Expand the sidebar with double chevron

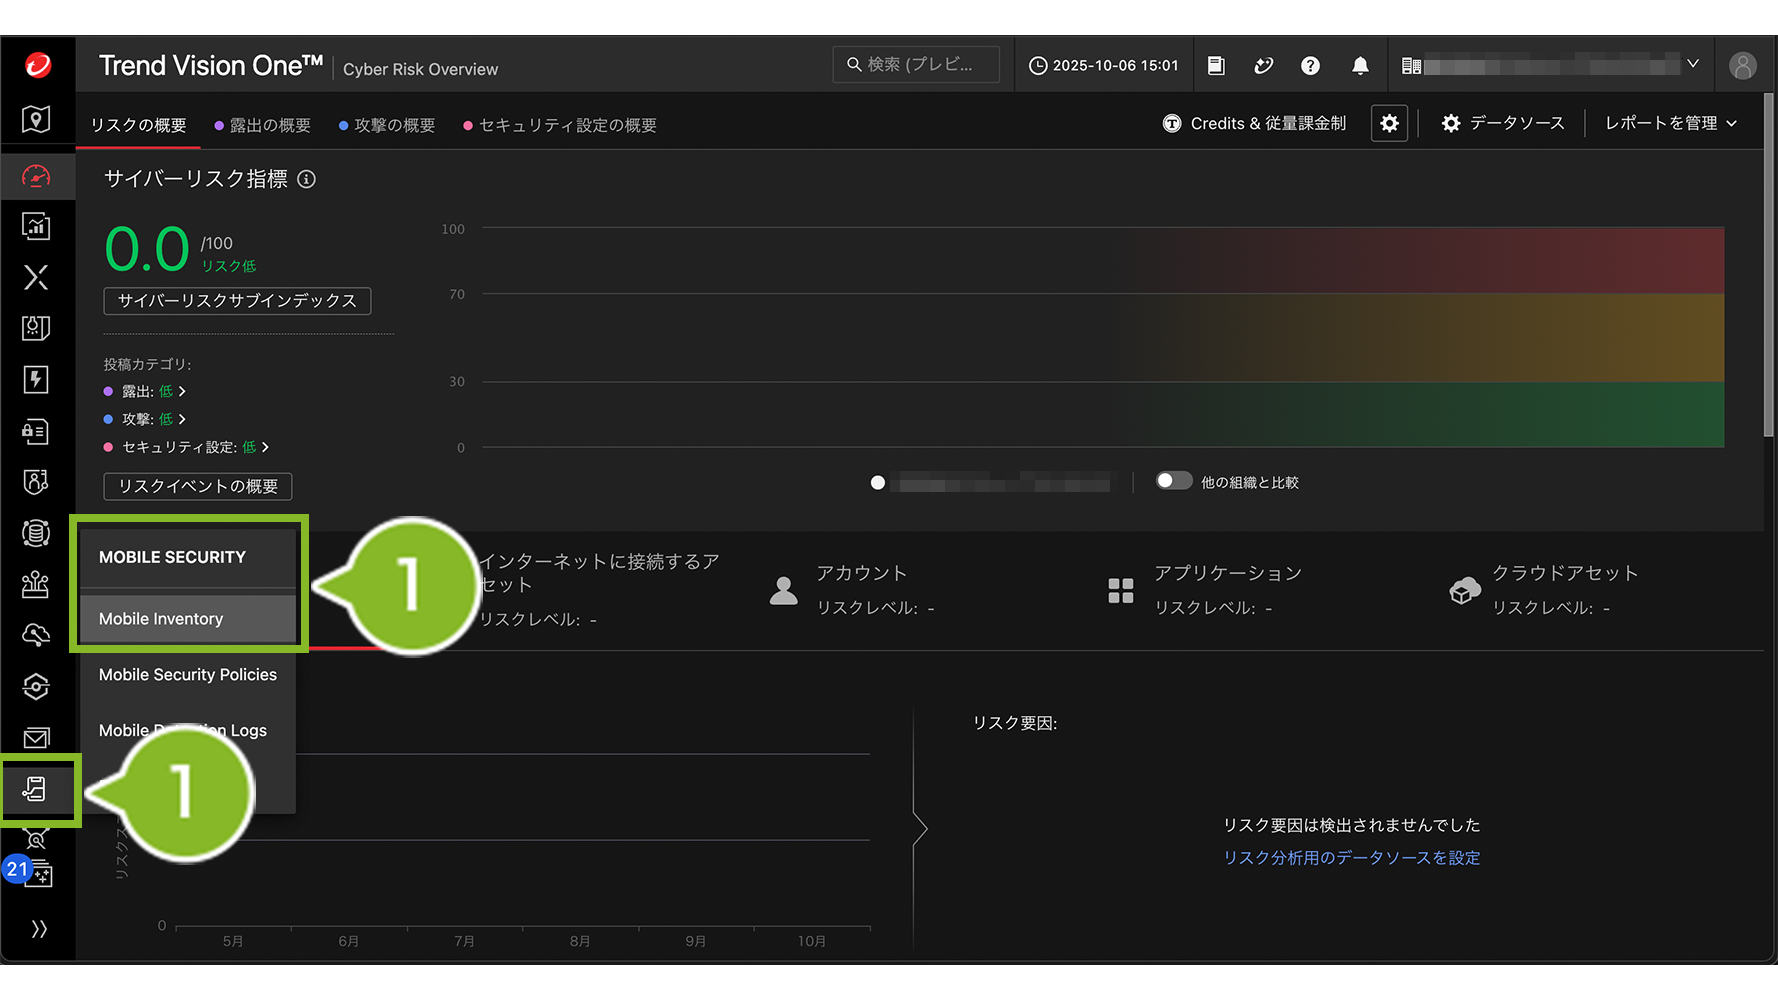pyautogui.click(x=38, y=929)
